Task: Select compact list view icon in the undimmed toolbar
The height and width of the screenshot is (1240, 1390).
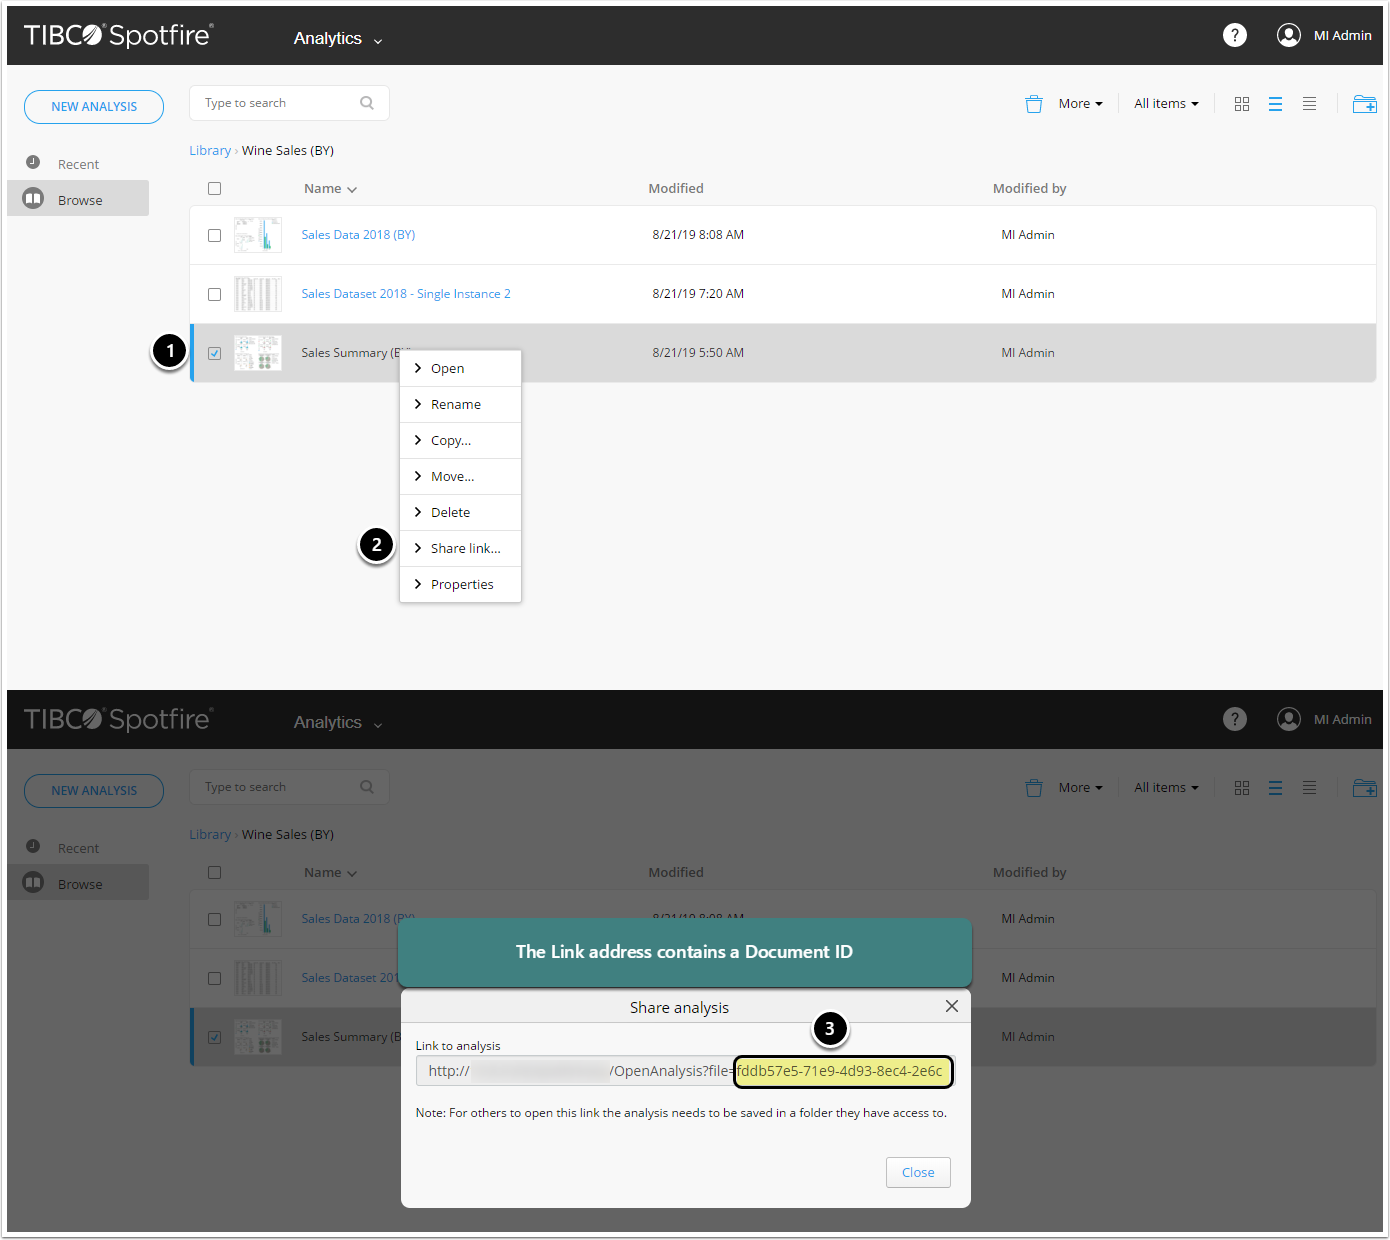Action: (x=1309, y=104)
